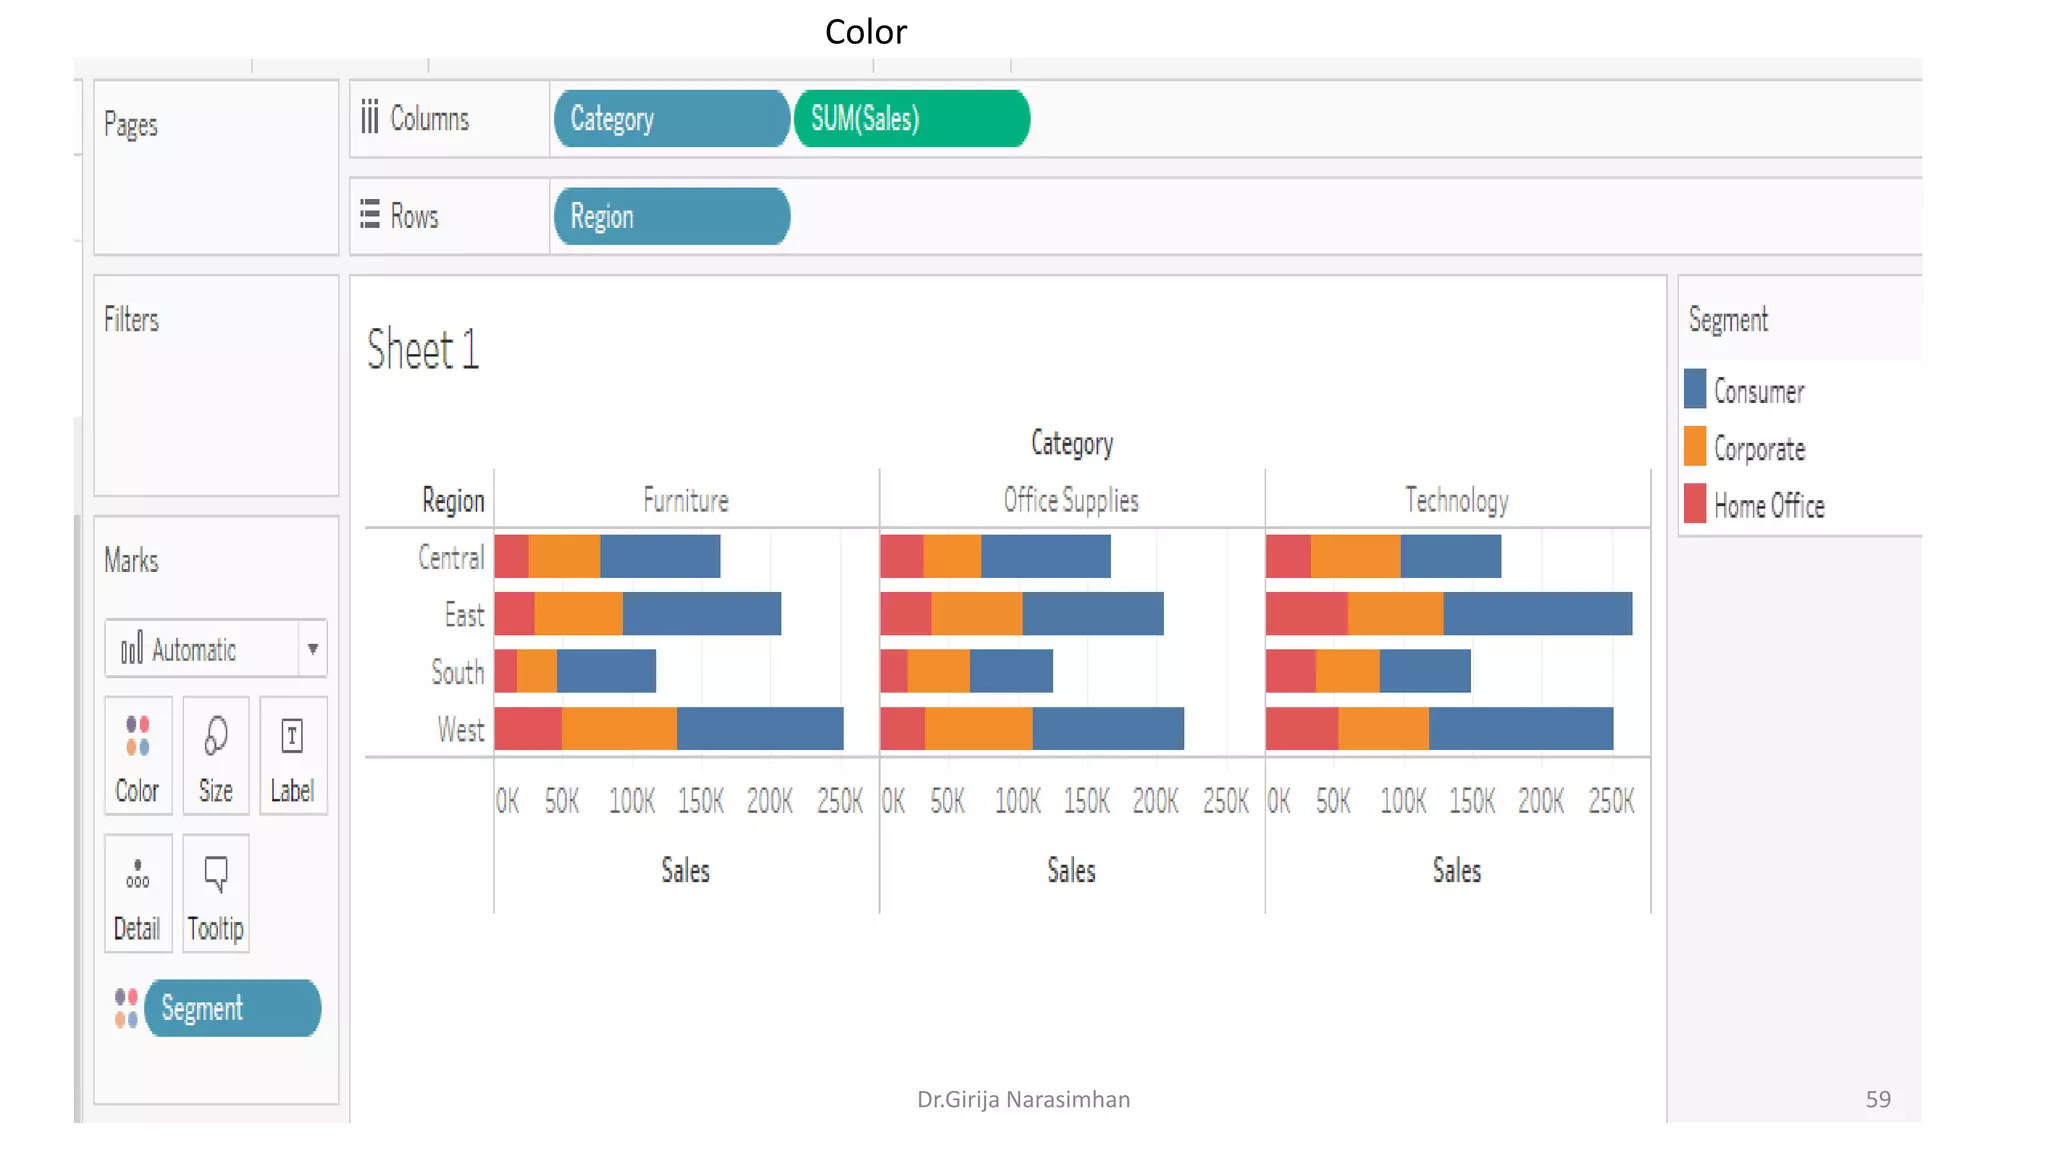The height and width of the screenshot is (1152, 2048).
Task: Open the Color marks card
Action: (138, 756)
